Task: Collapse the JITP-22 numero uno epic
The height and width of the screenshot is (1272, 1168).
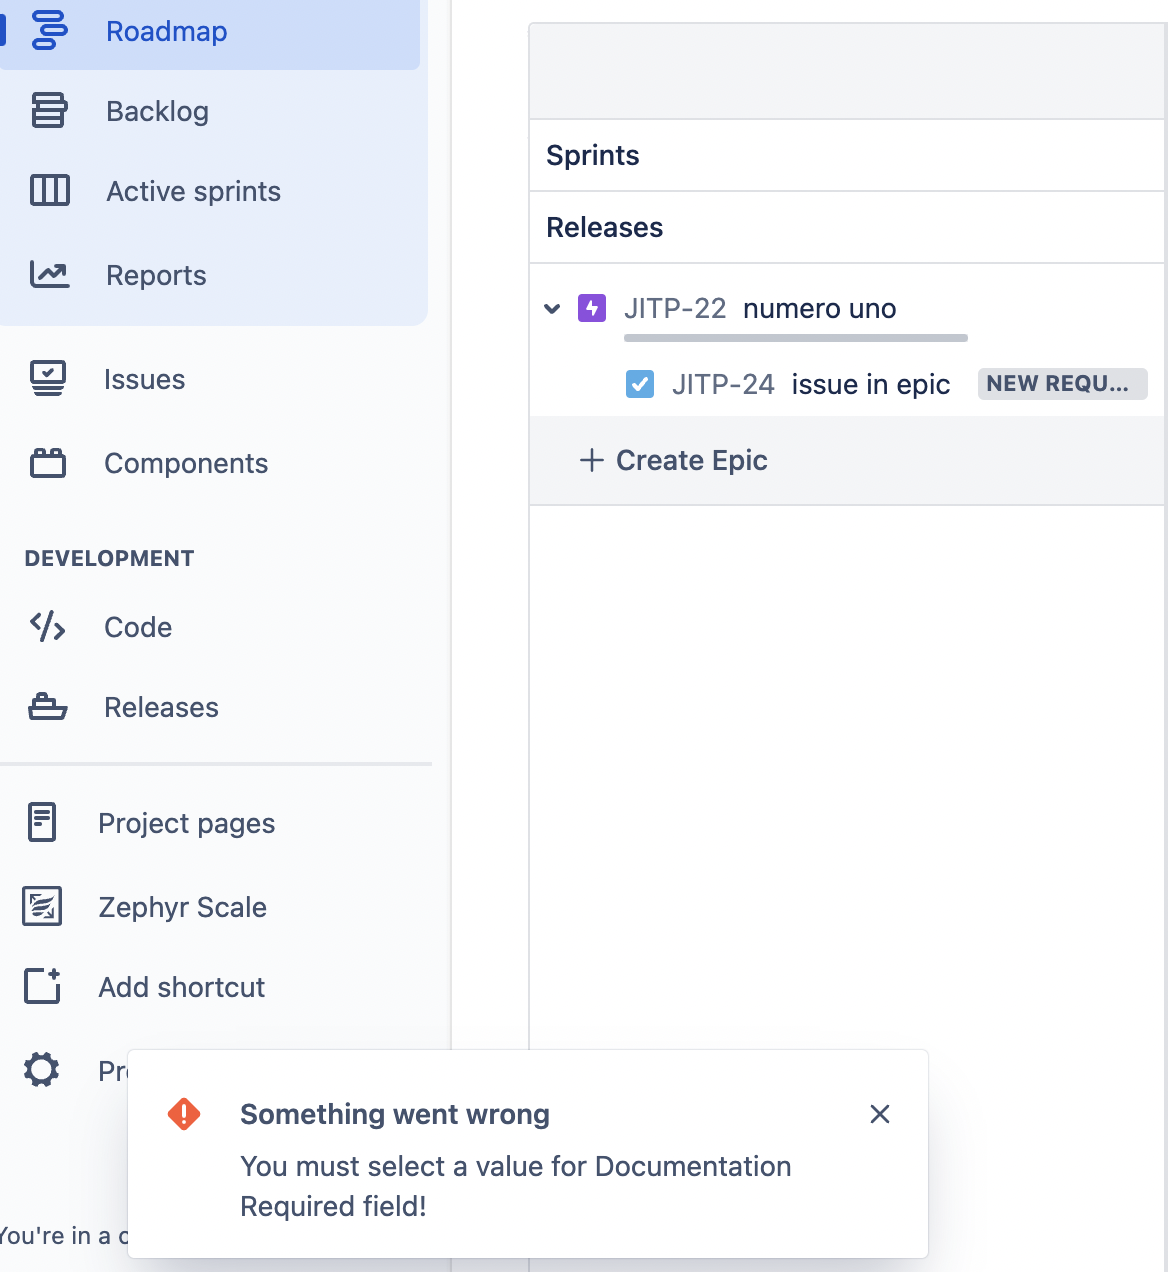Action: pyautogui.click(x=552, y=308)
